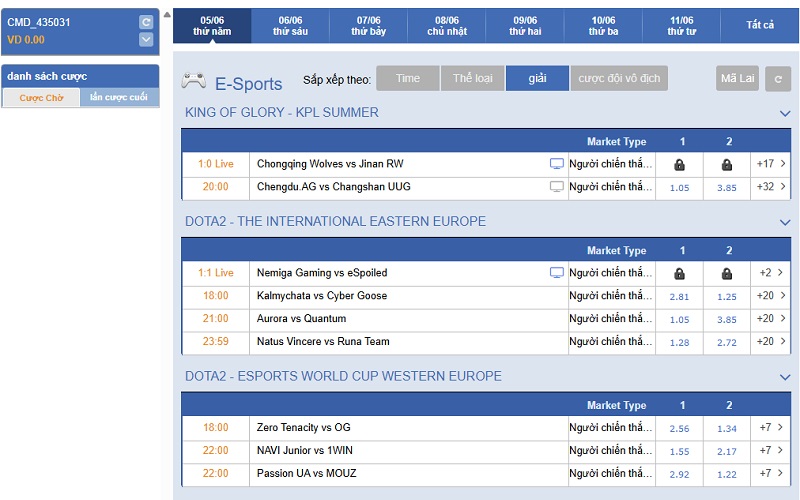Collapse DOTA2 International Eastern Europe section

pyautogui.click(x=784, y=222)
